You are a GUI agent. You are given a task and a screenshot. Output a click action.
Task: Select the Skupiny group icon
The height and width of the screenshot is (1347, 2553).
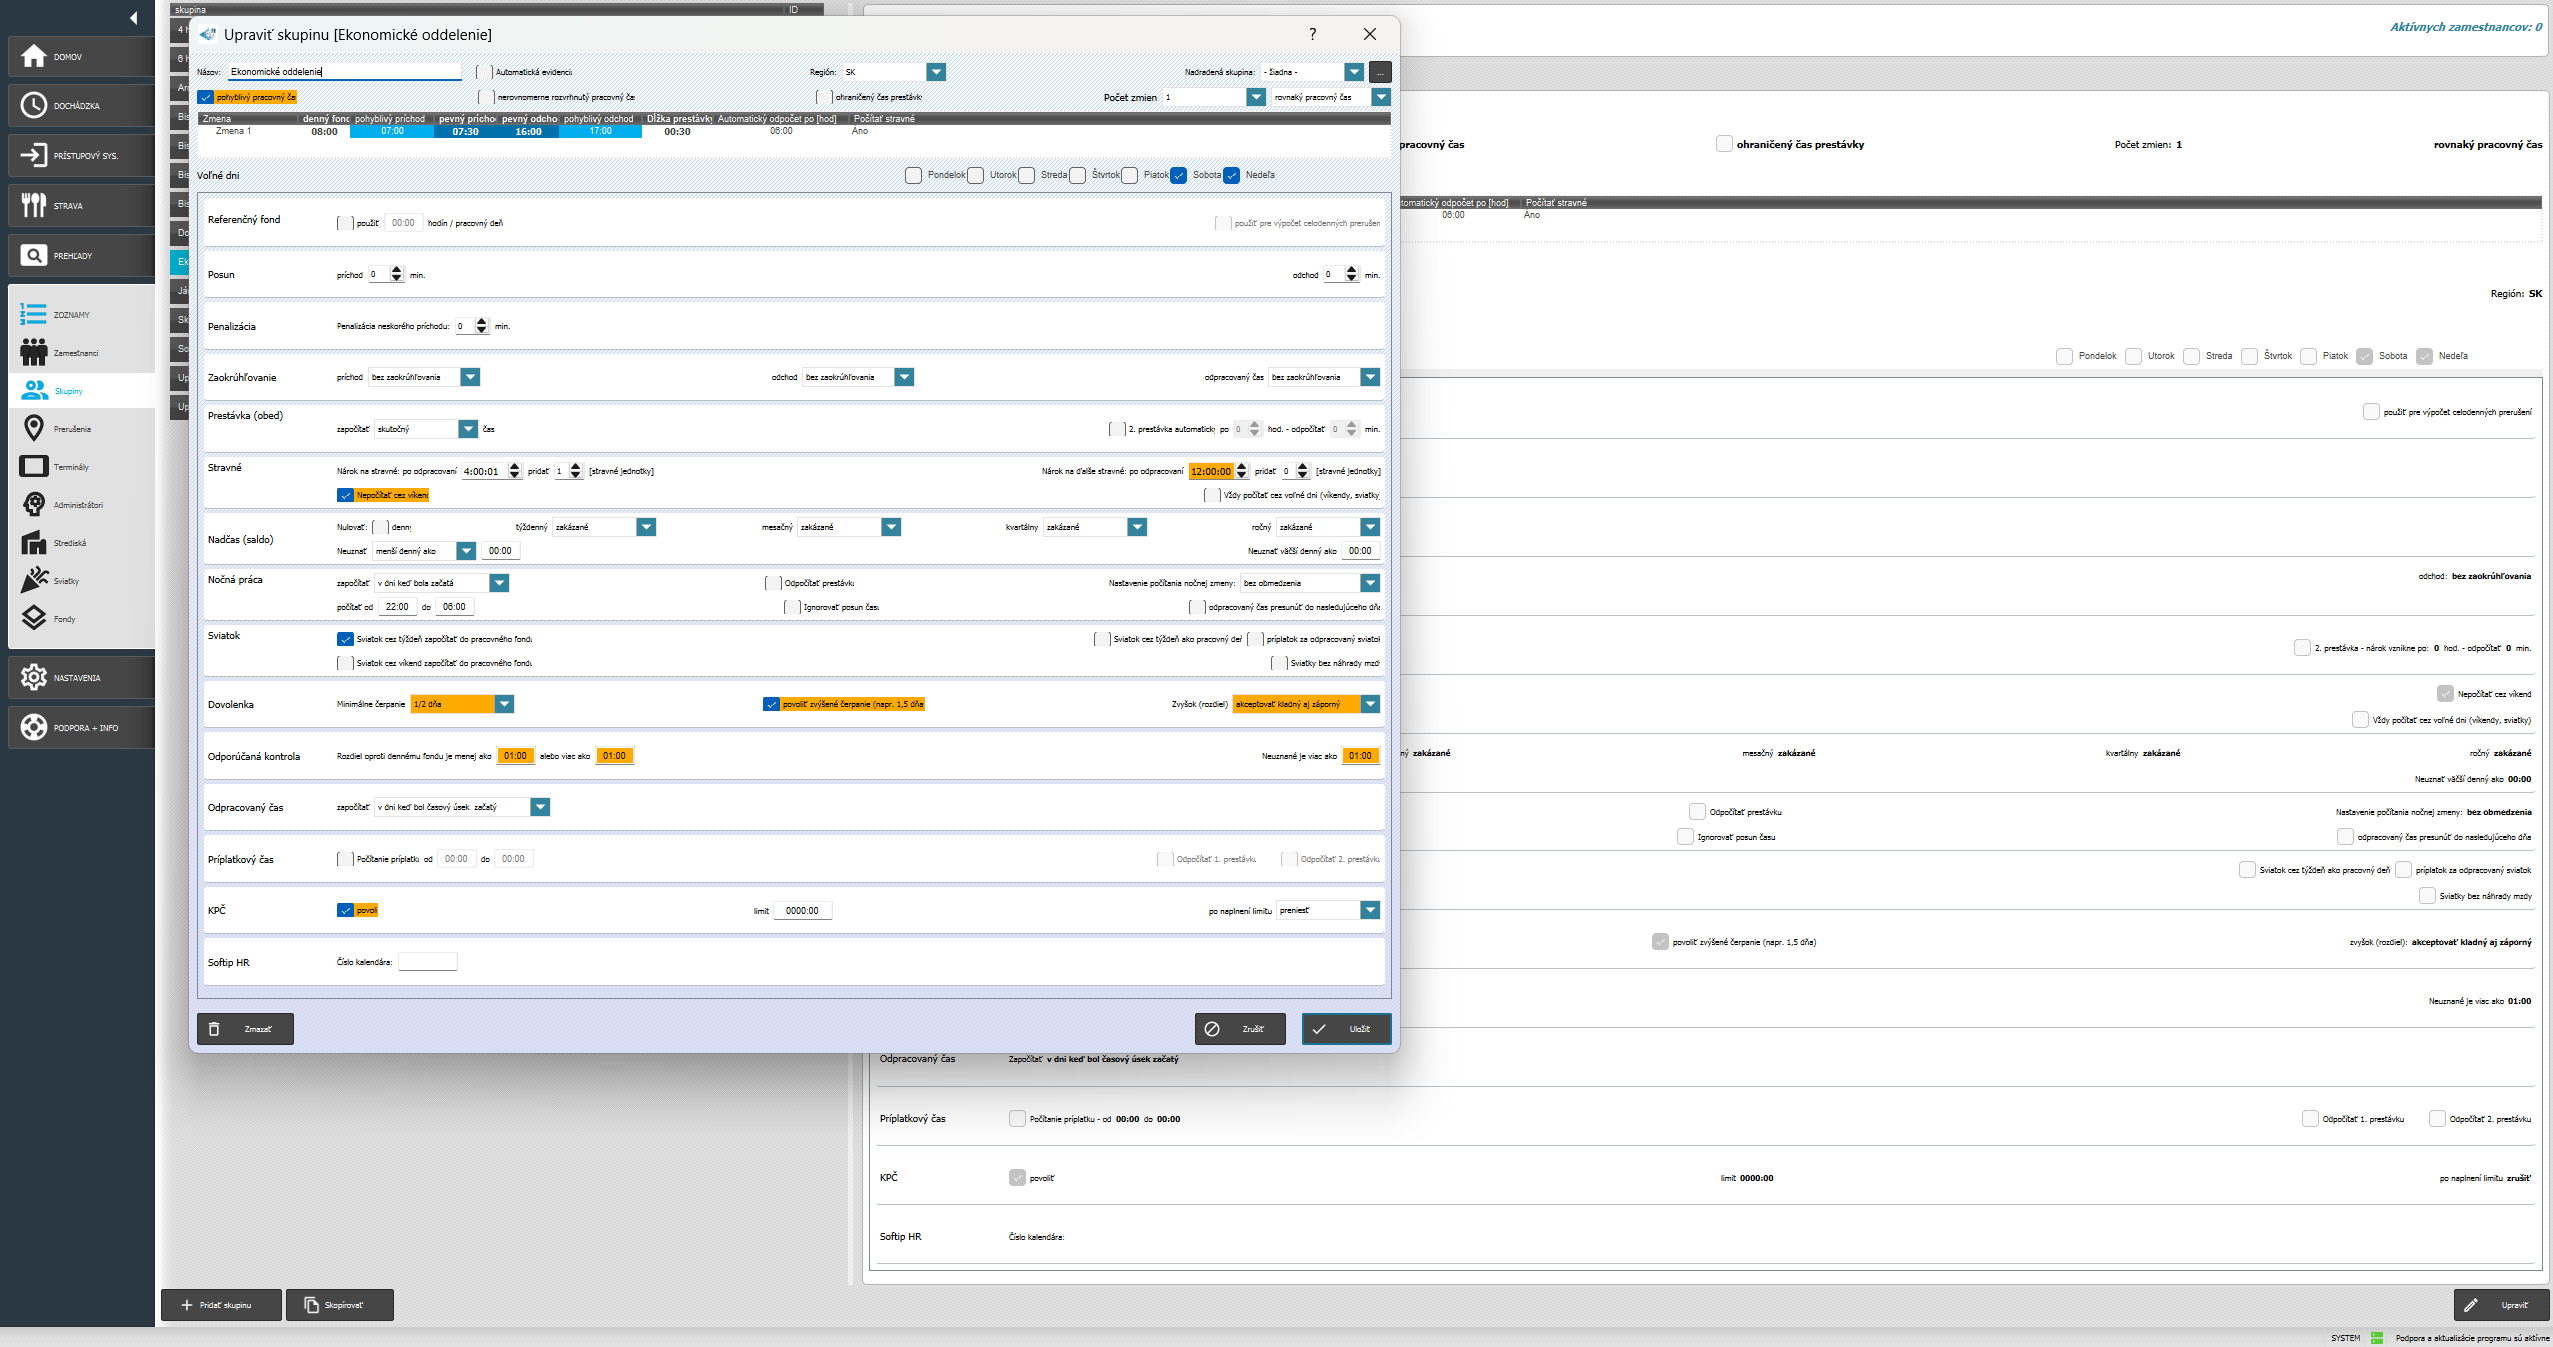(33, 390)
